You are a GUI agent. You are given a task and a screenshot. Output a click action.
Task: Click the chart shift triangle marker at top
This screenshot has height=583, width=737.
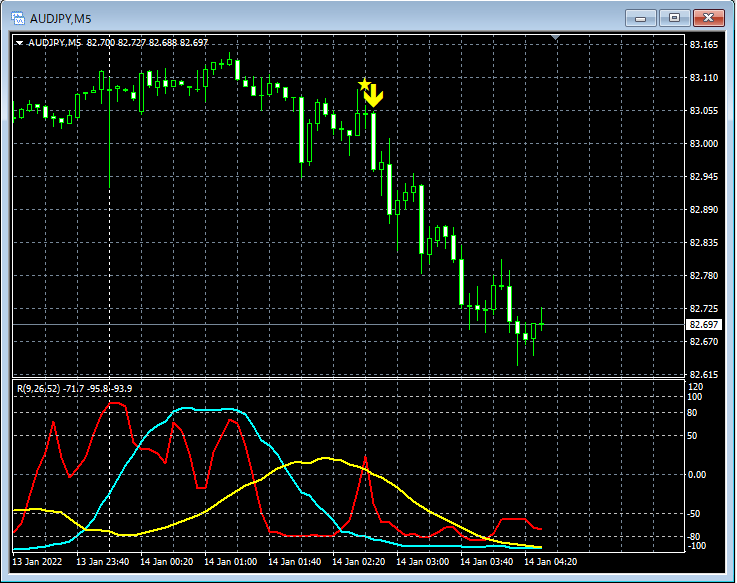click(557, 39)
